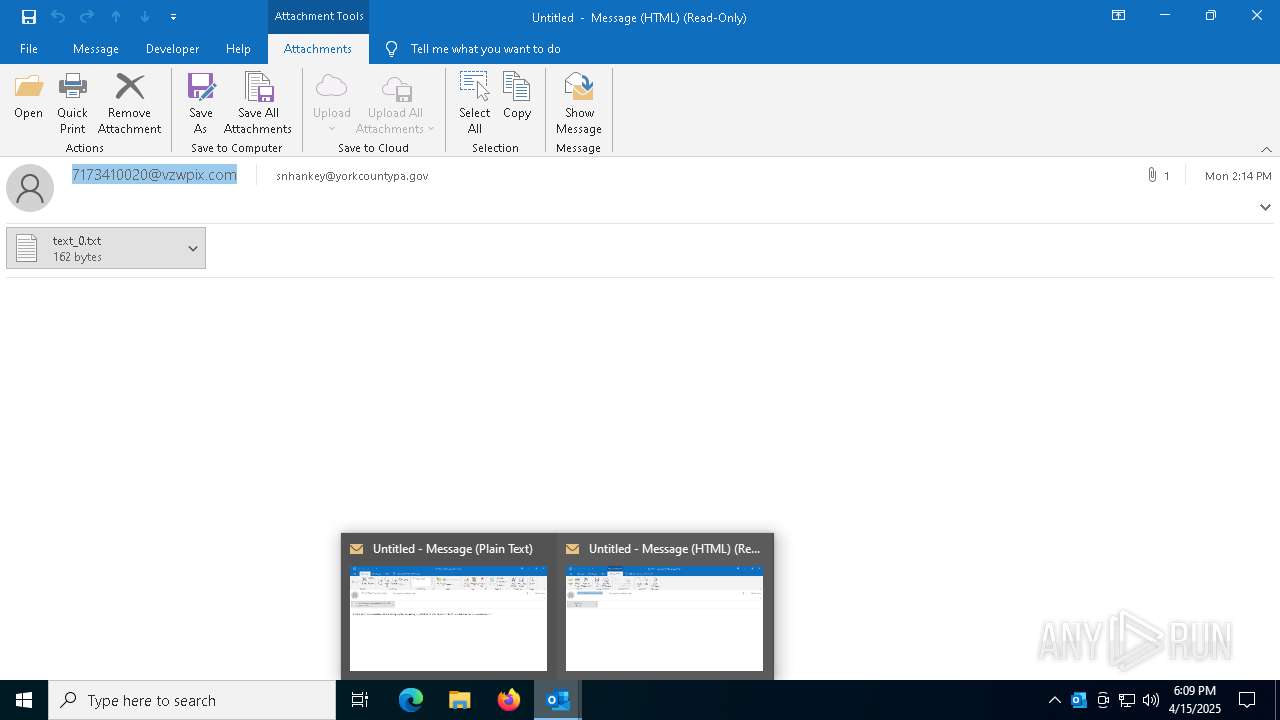Save All Attachments to computer
This screenshot has height=720, width=1280.
258,103
